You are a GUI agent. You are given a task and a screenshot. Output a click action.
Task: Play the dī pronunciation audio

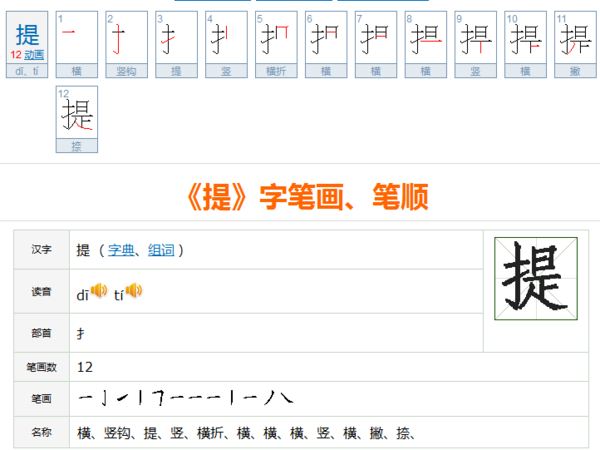click(98, 292)
